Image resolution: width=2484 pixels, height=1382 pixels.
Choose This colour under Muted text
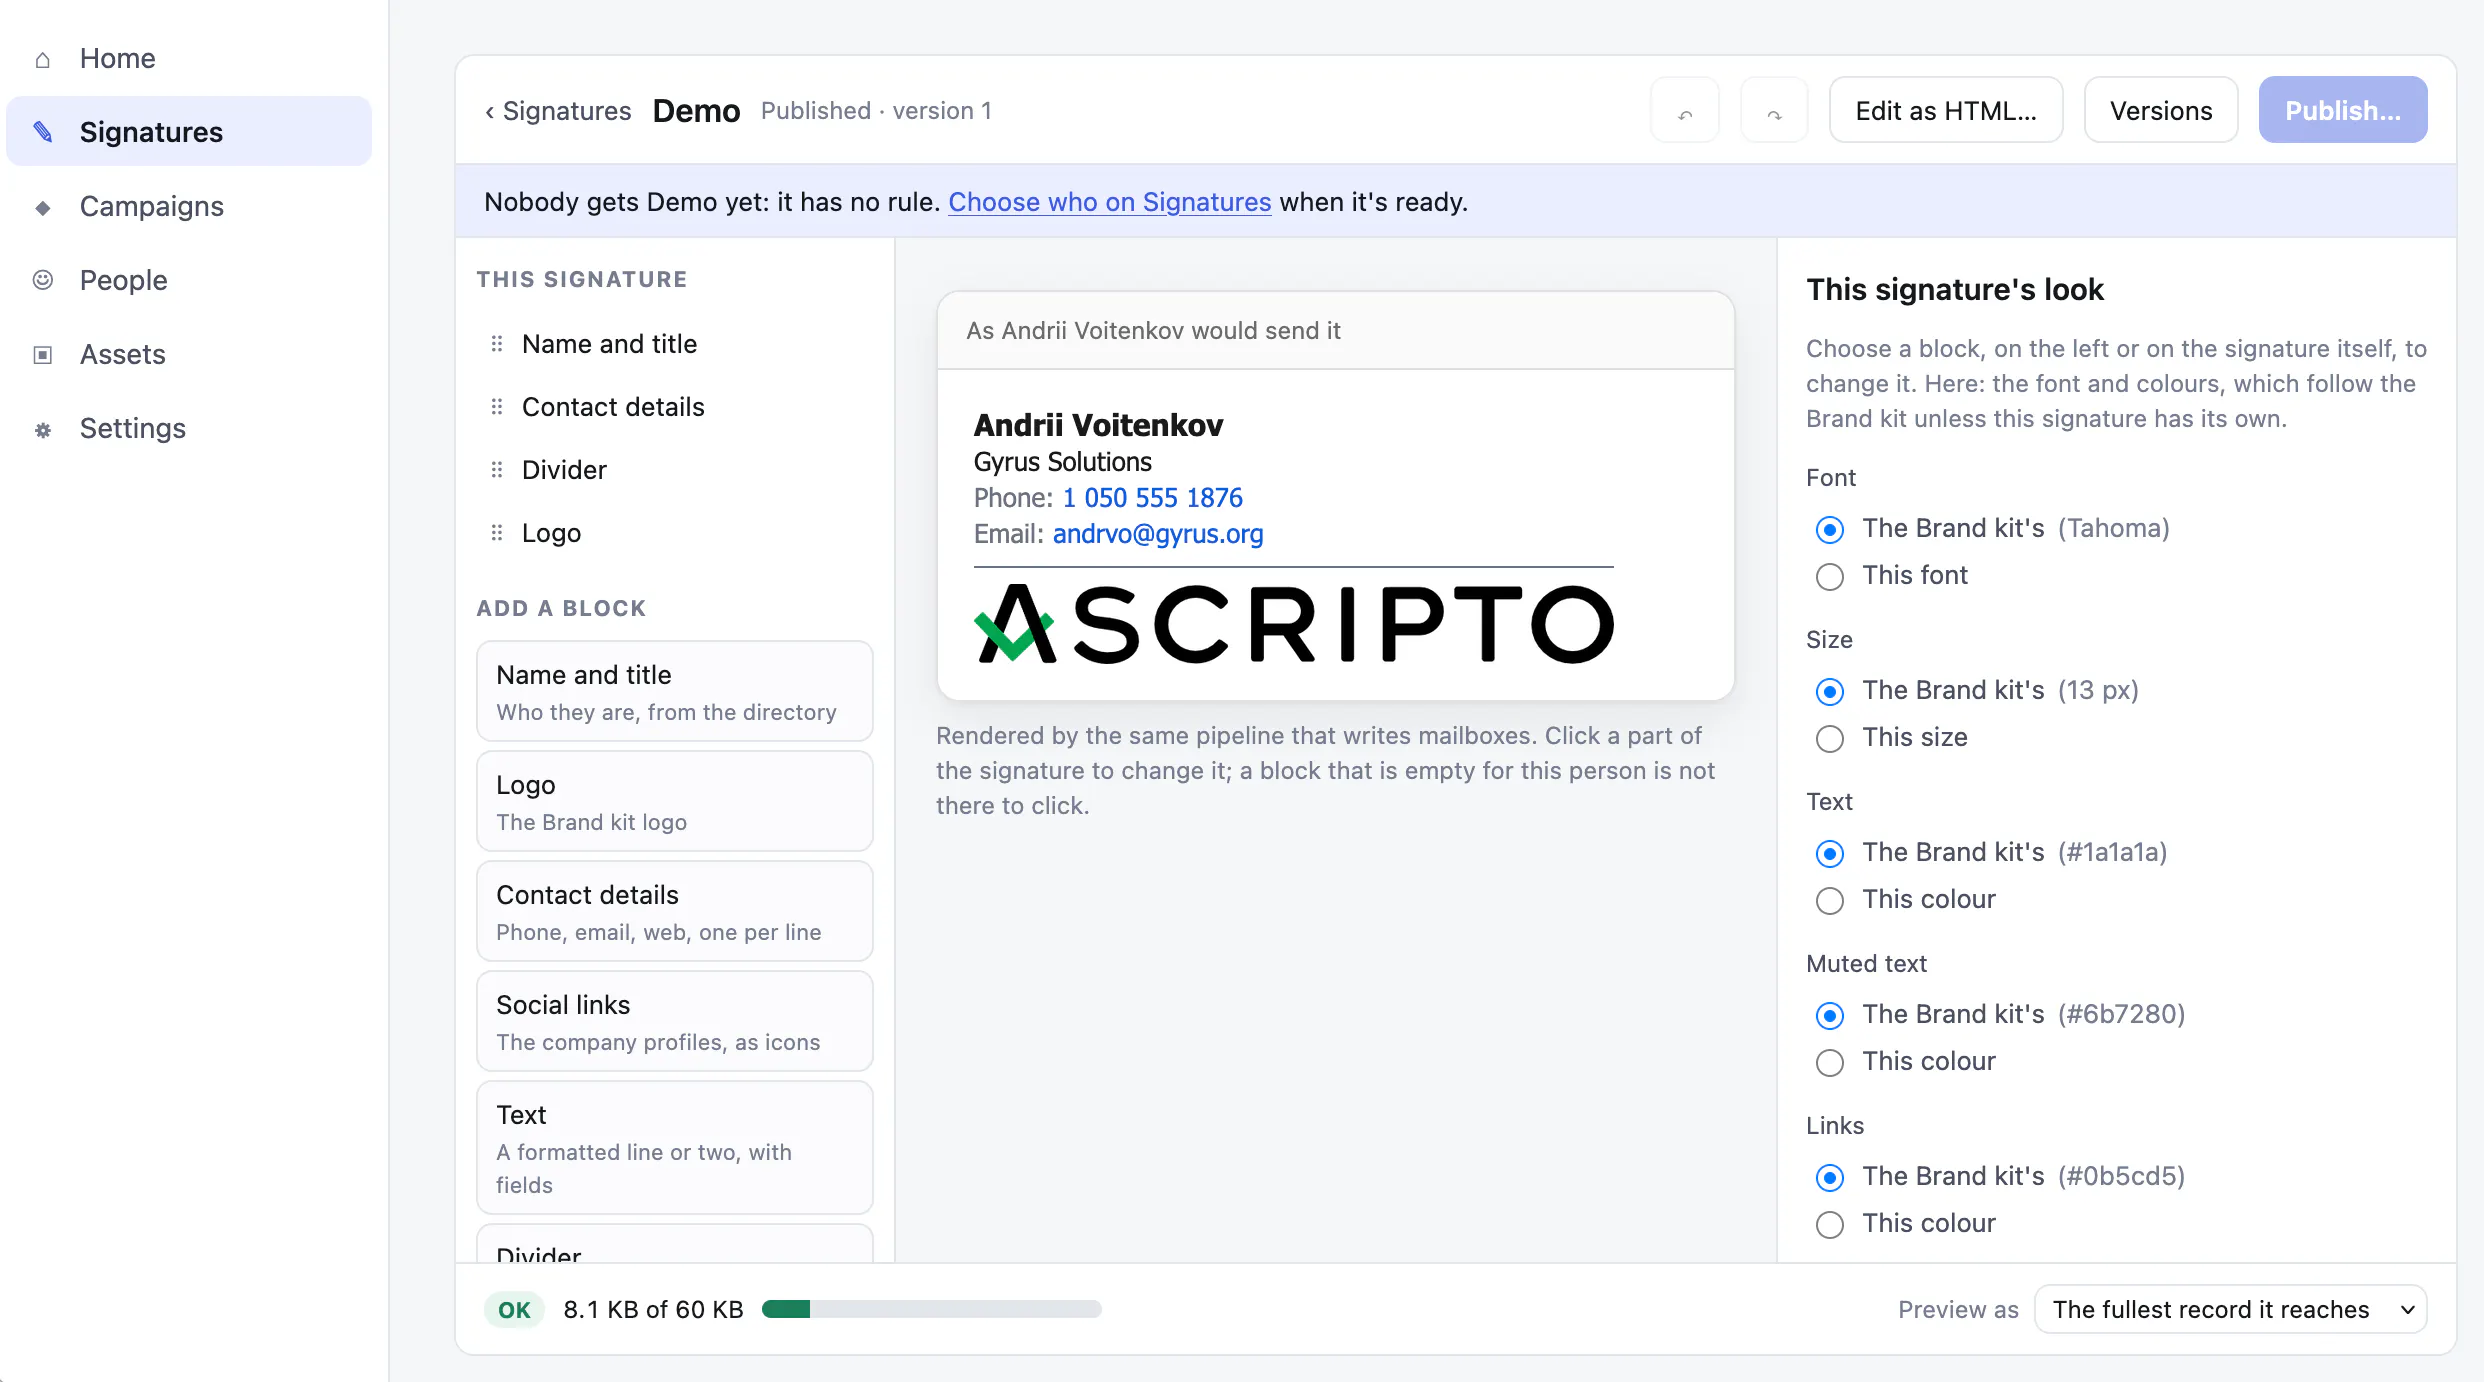click(x=1830, y=1062)
